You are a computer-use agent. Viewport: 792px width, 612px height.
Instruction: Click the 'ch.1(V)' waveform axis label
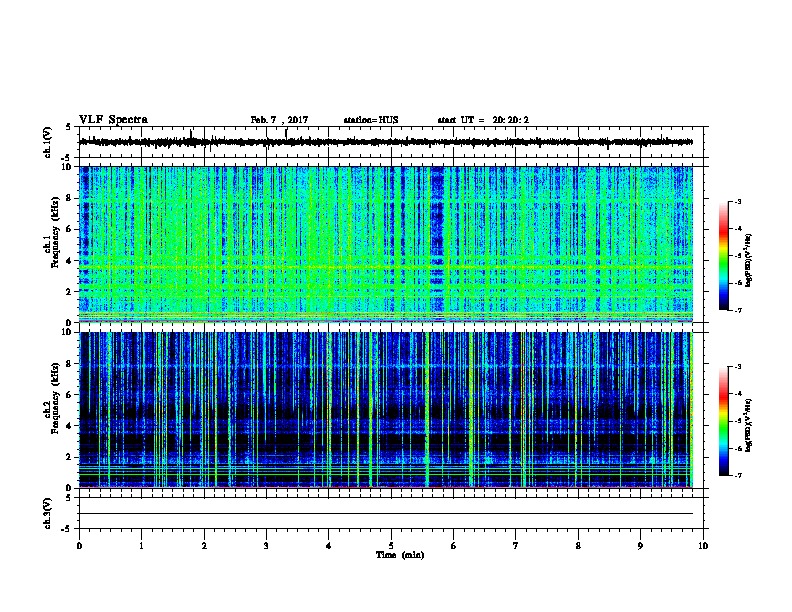[x=48, y=142]
